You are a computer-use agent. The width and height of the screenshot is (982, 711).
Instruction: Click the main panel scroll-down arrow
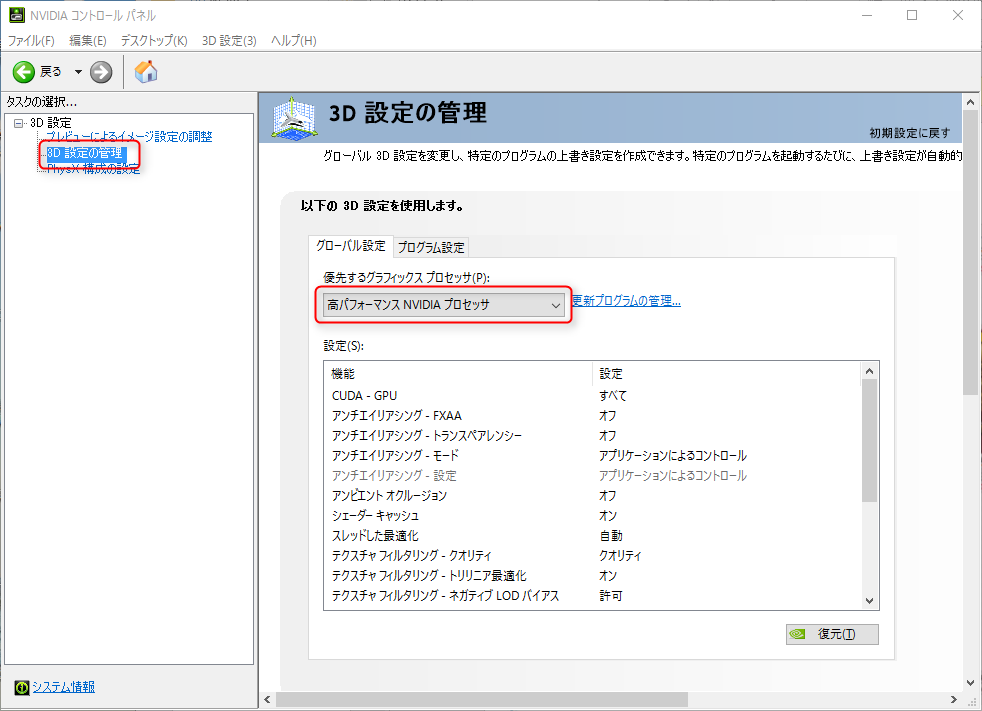pyautogui.click(x=971, y=683)
